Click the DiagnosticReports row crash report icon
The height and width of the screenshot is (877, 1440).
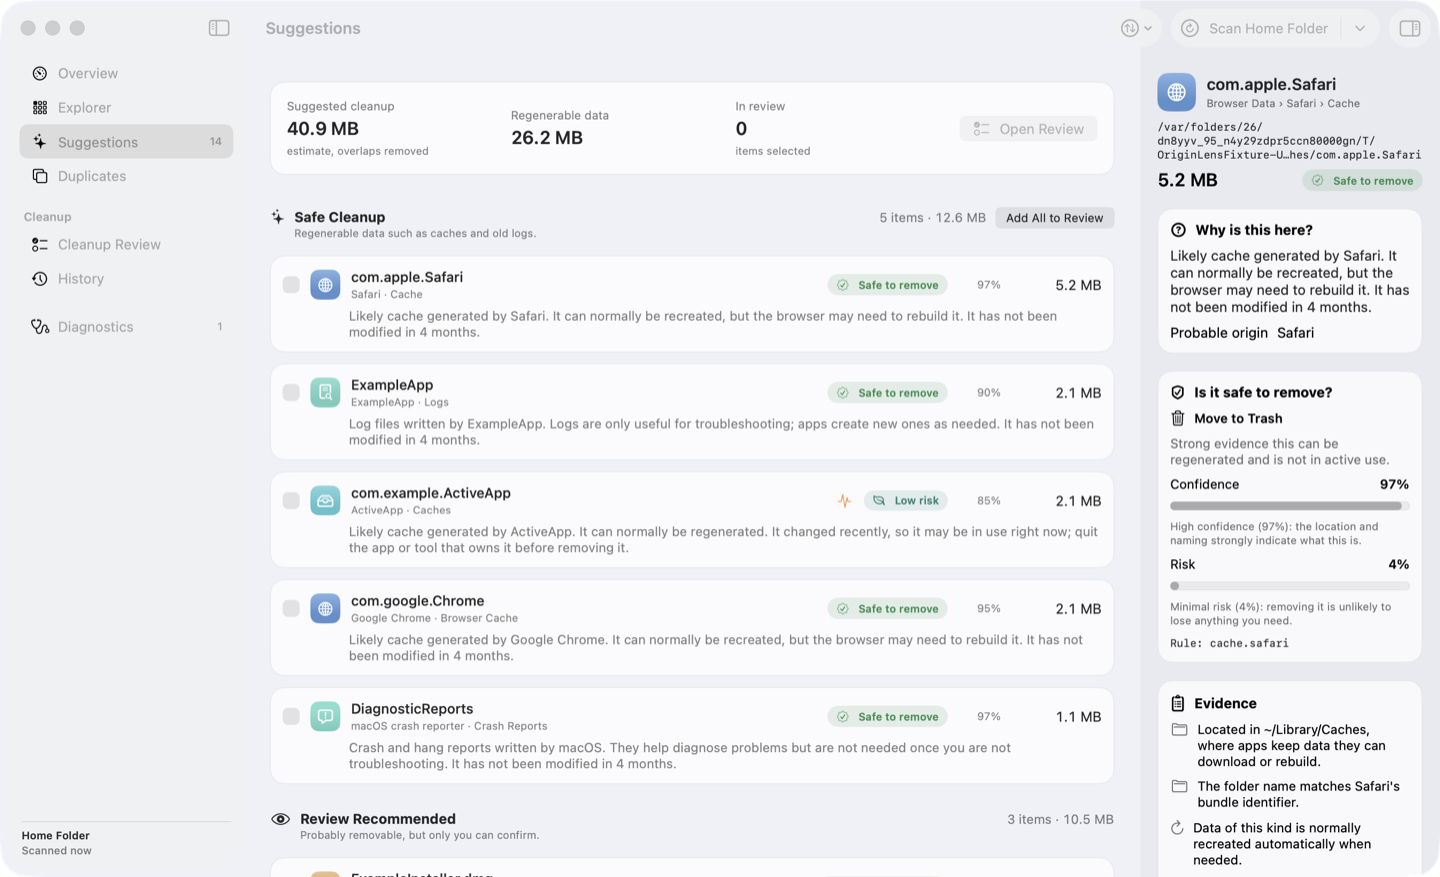(325, 717)
